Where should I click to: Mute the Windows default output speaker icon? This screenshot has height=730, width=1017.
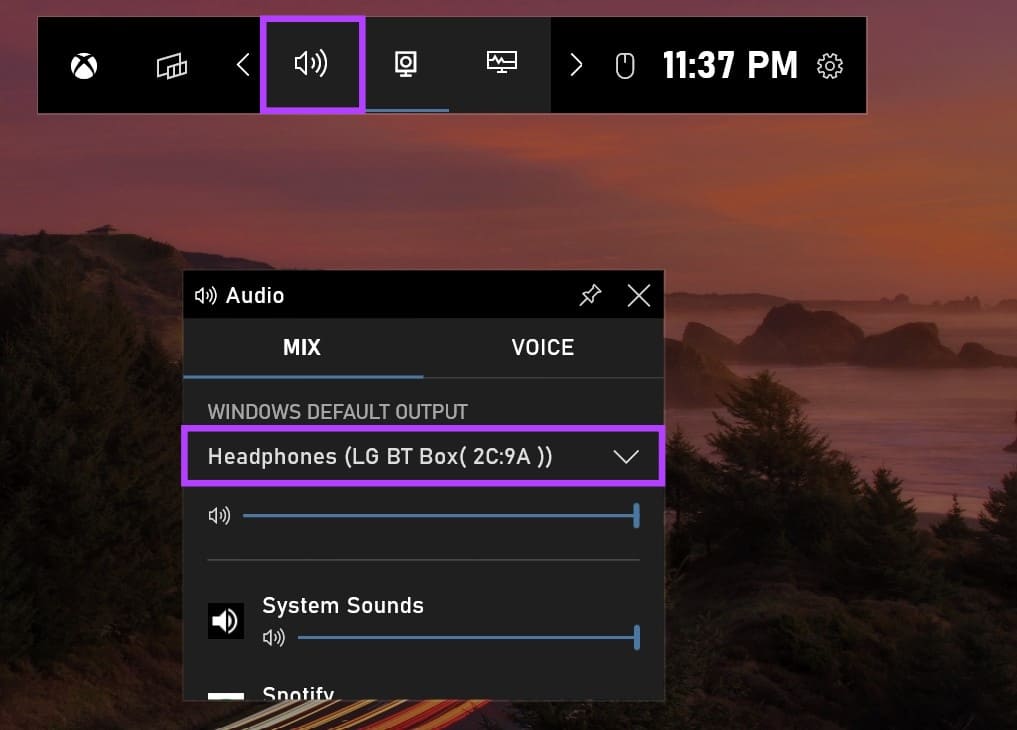point(218,516)
